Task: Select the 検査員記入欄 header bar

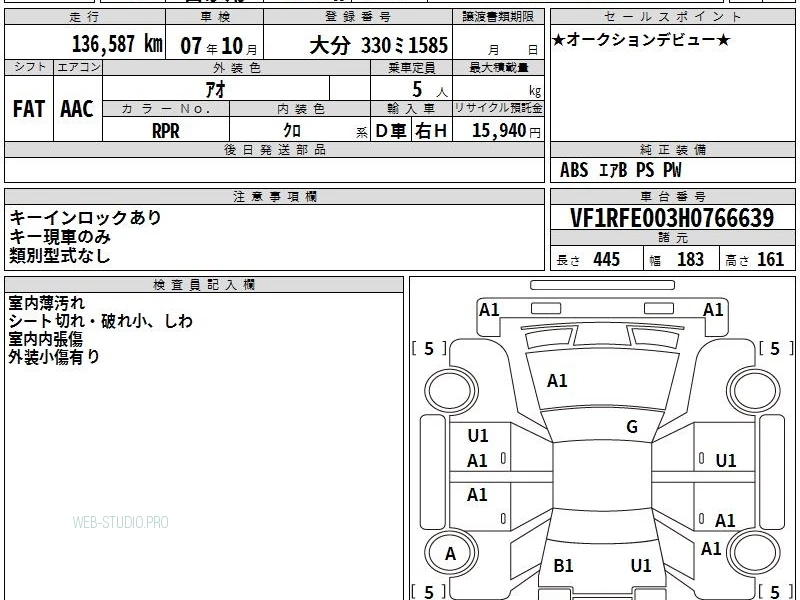Action: coord(204,285)
